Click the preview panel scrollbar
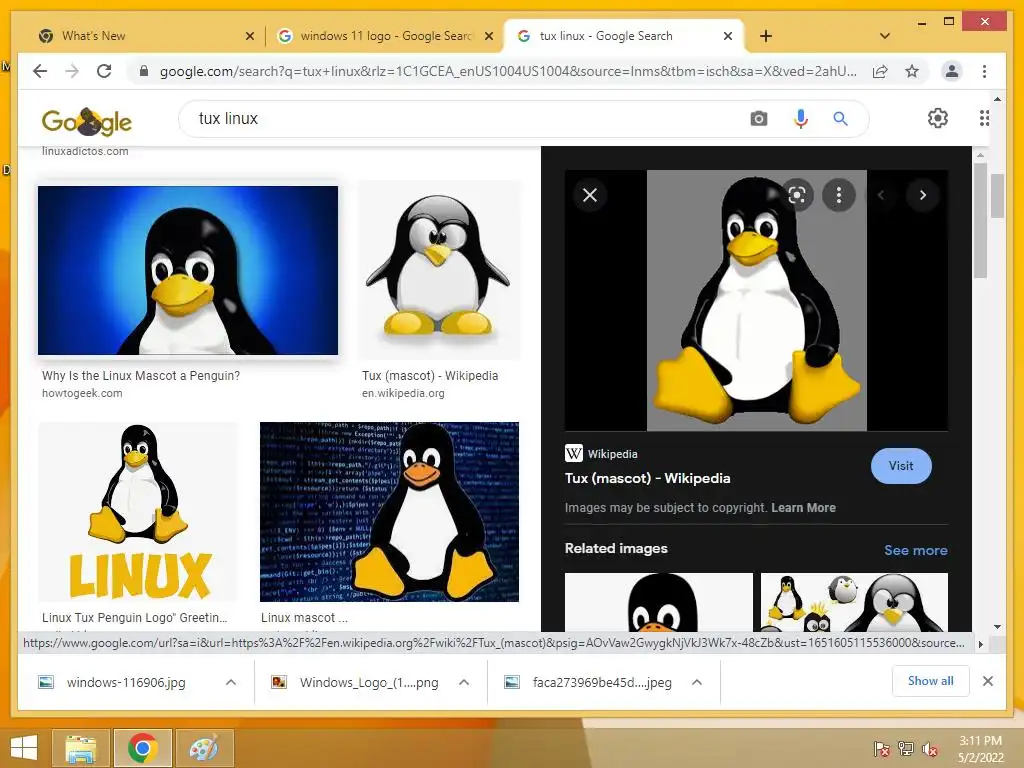The image size is (1024, 768). 980,221
